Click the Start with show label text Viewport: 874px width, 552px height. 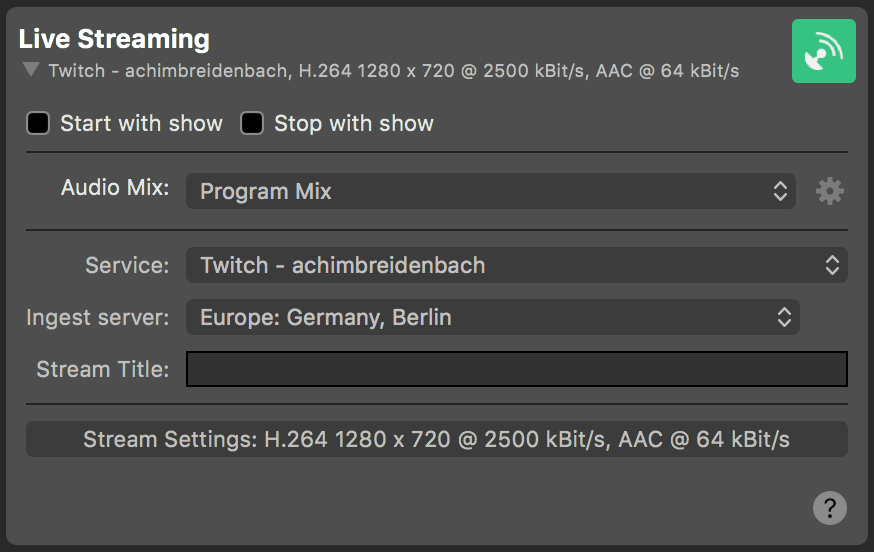point(142,123)
